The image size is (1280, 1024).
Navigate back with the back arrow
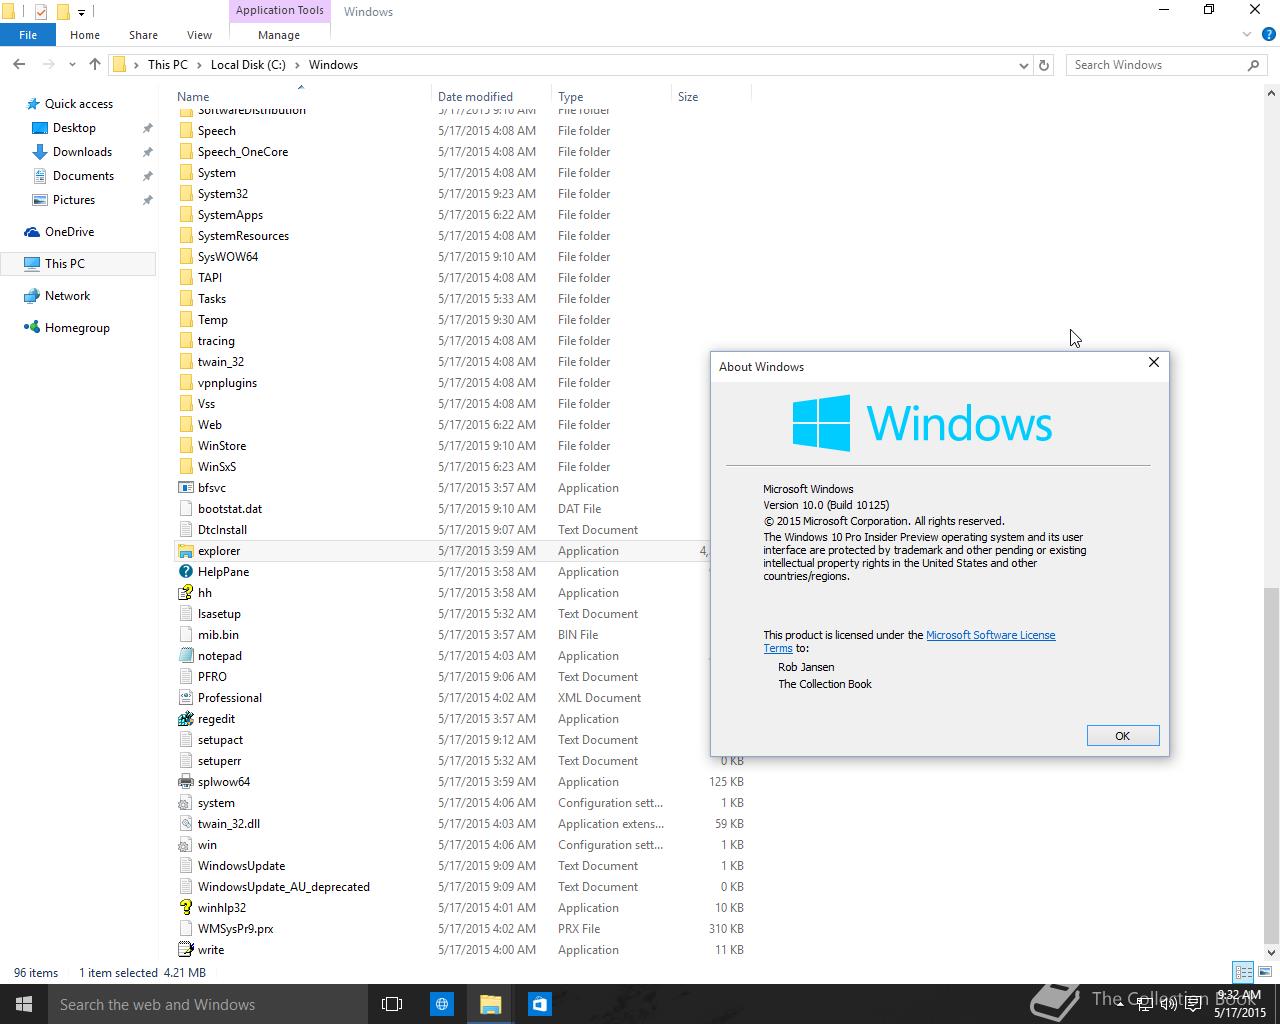pyautogui.click(x=19, y=64)
